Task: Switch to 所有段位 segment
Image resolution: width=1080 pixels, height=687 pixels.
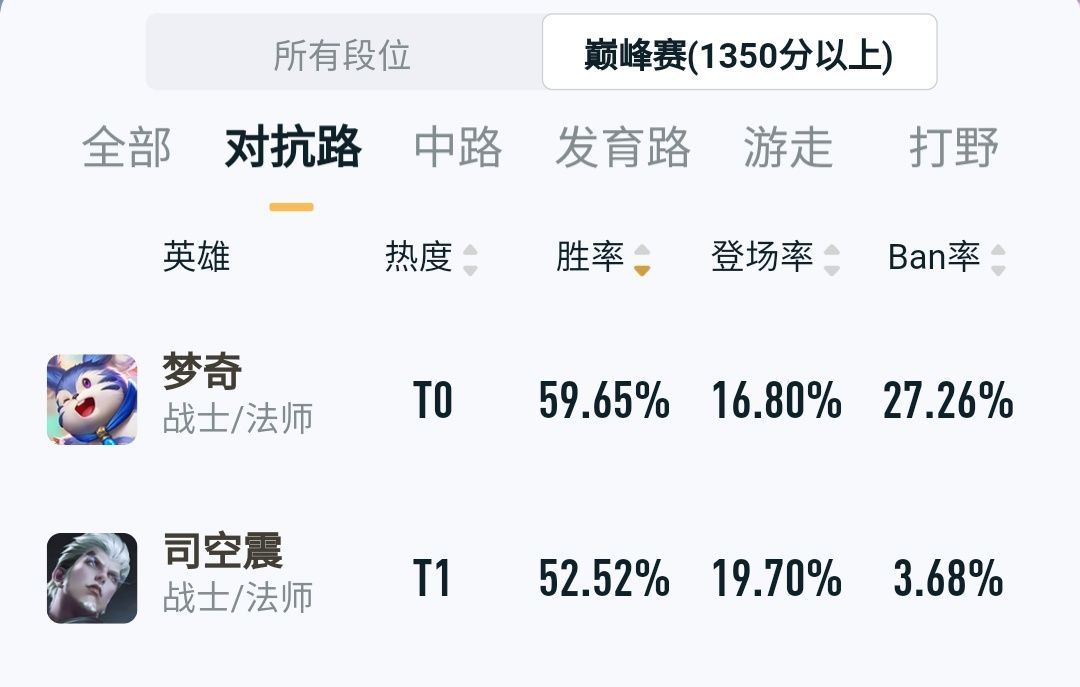Action: point(343,55)
